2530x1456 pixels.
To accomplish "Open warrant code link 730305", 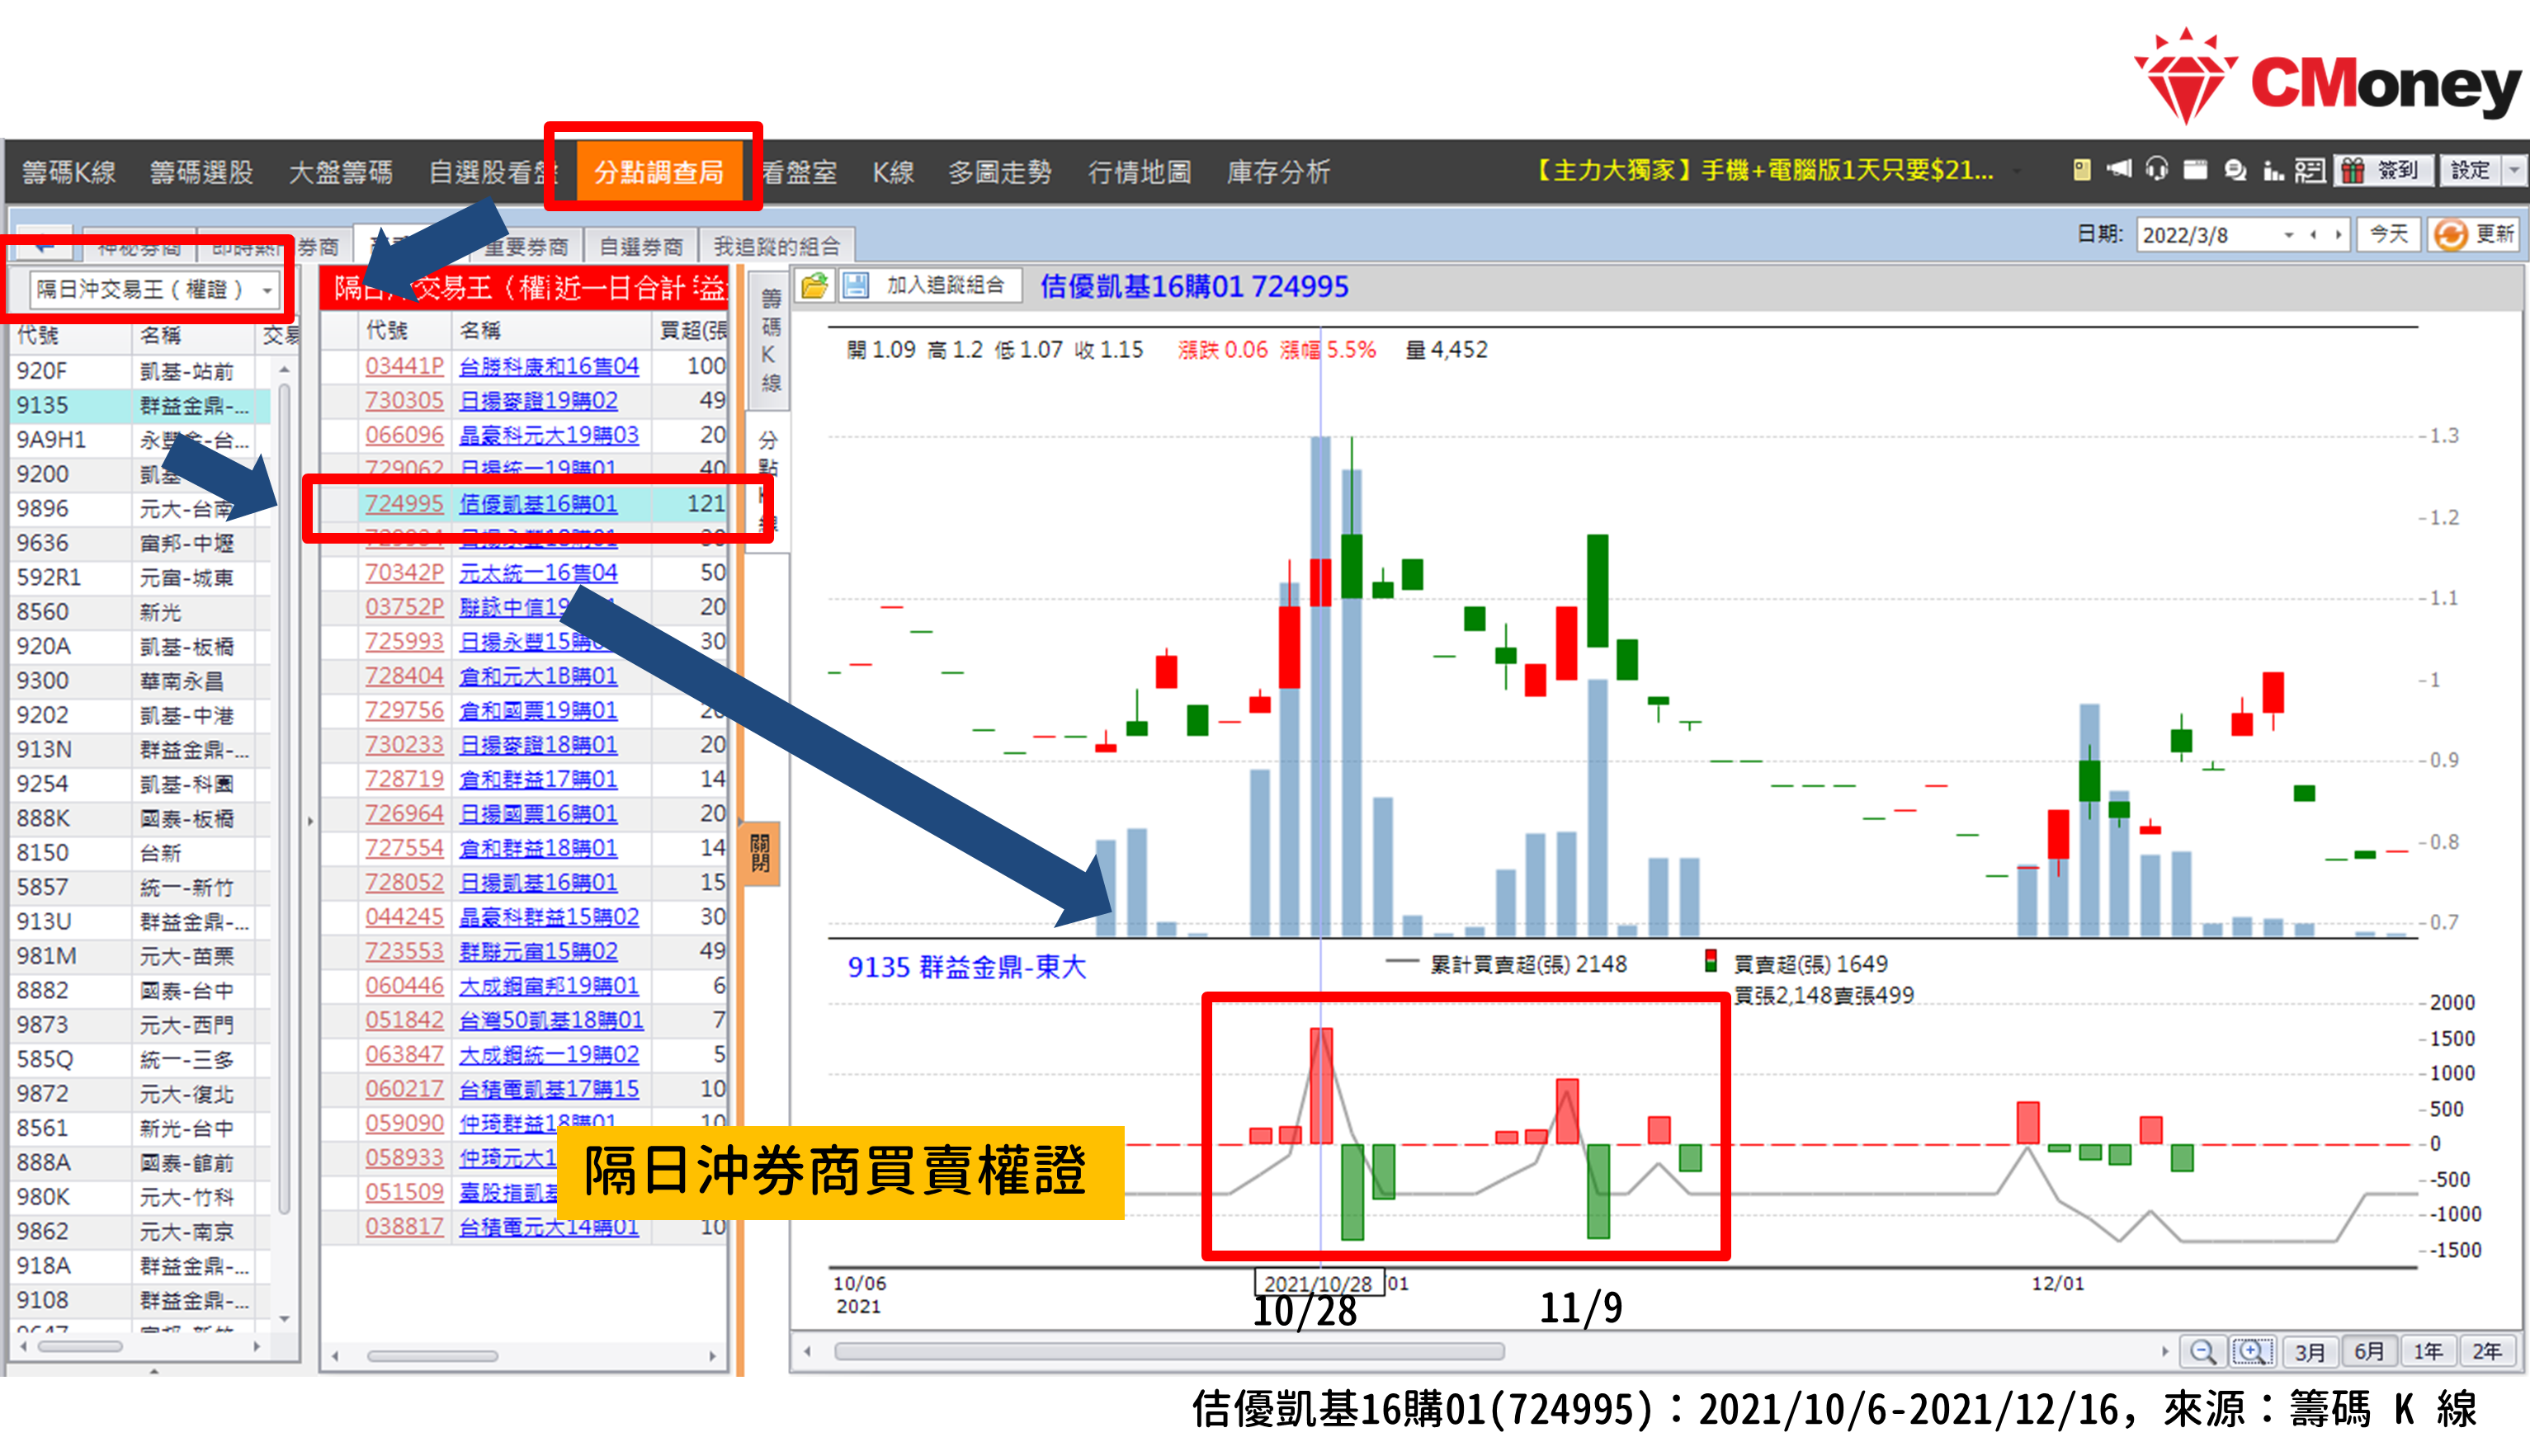I will 404,401.
